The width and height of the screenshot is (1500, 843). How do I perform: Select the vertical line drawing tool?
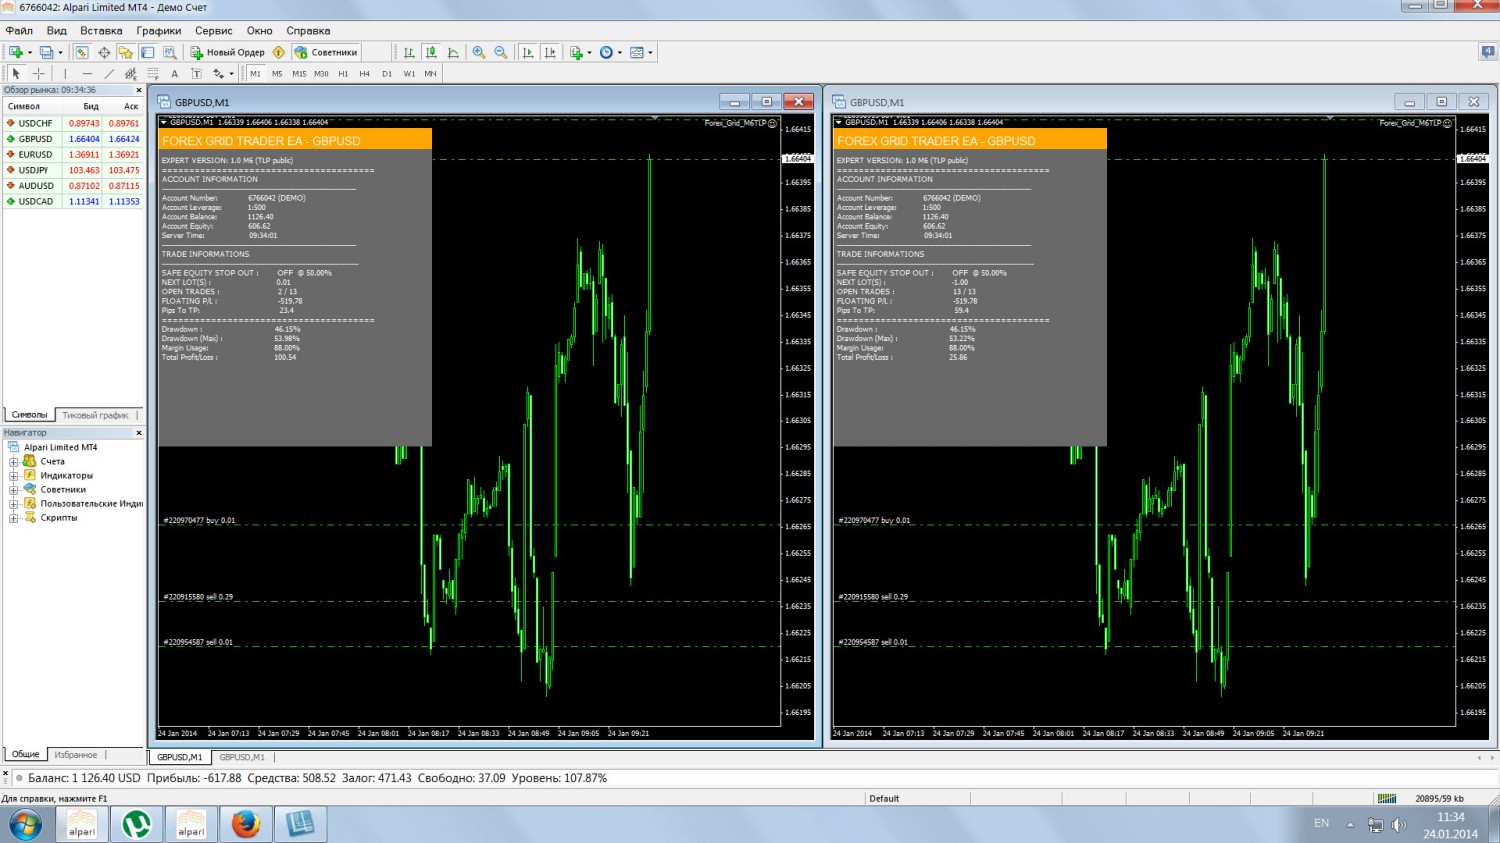65,73
